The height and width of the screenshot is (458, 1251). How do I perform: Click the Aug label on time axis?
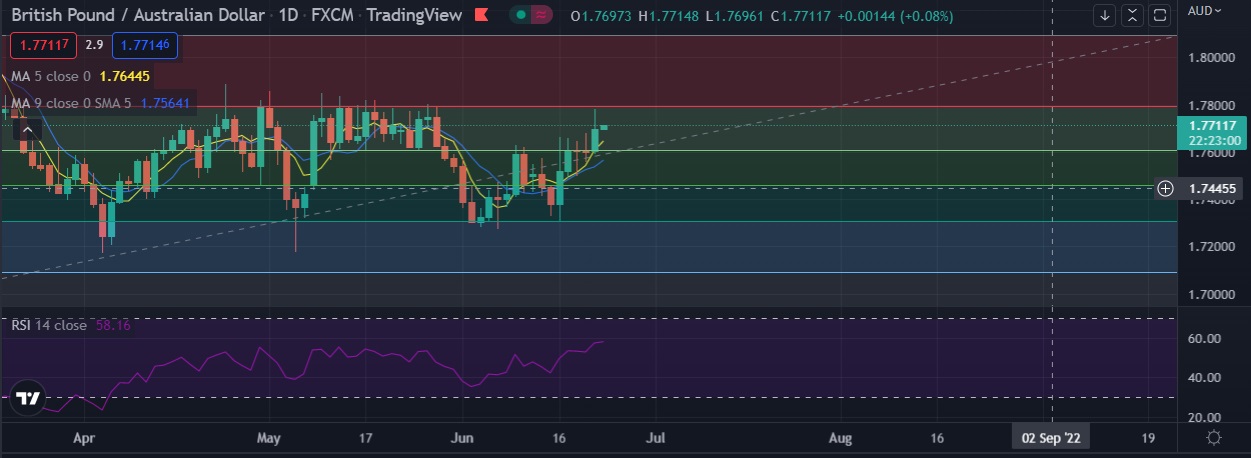tap(841, 438)
